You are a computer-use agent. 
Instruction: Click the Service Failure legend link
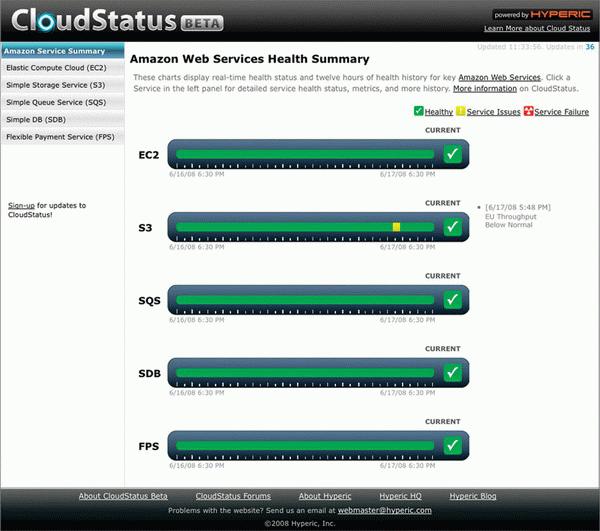click(x=561, y=112)
